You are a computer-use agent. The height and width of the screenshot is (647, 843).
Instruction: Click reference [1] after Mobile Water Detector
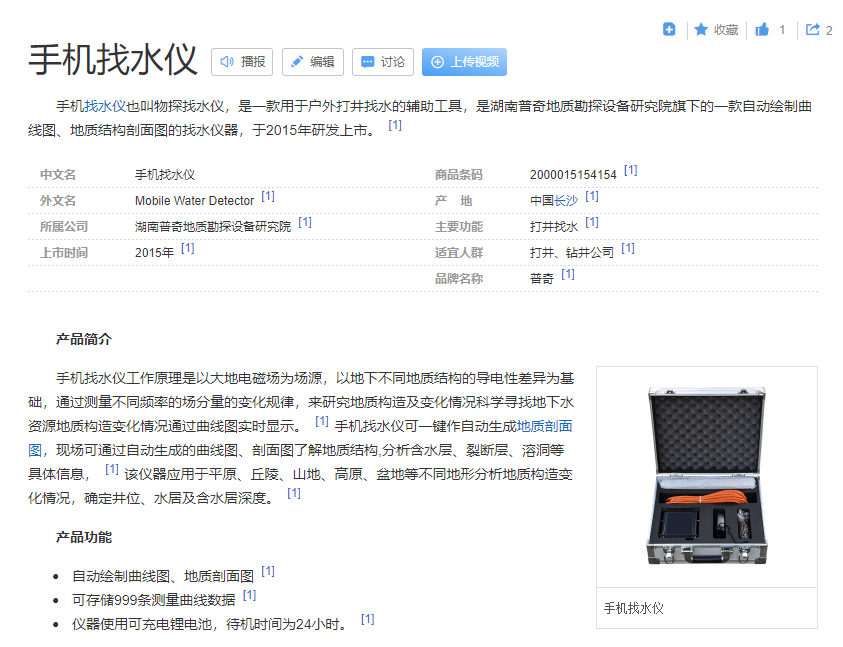point(268,196)
